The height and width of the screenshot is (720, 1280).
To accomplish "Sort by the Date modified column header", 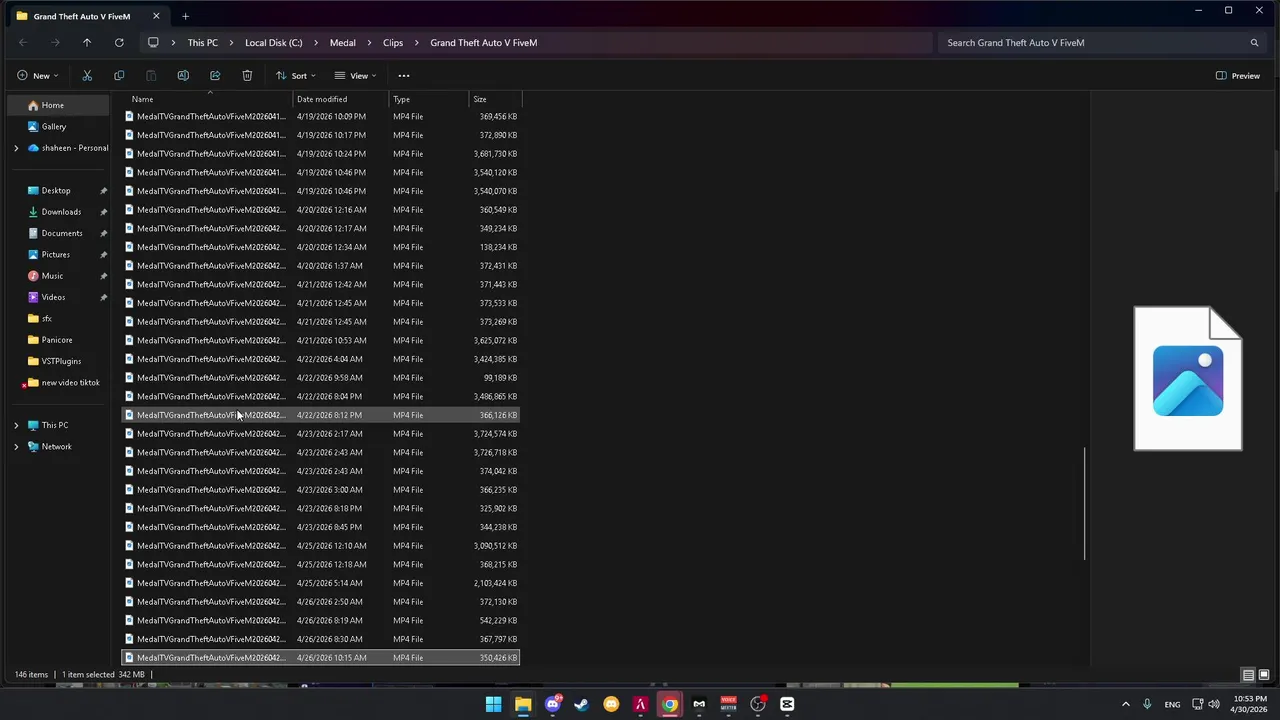I will pos(341,99).
